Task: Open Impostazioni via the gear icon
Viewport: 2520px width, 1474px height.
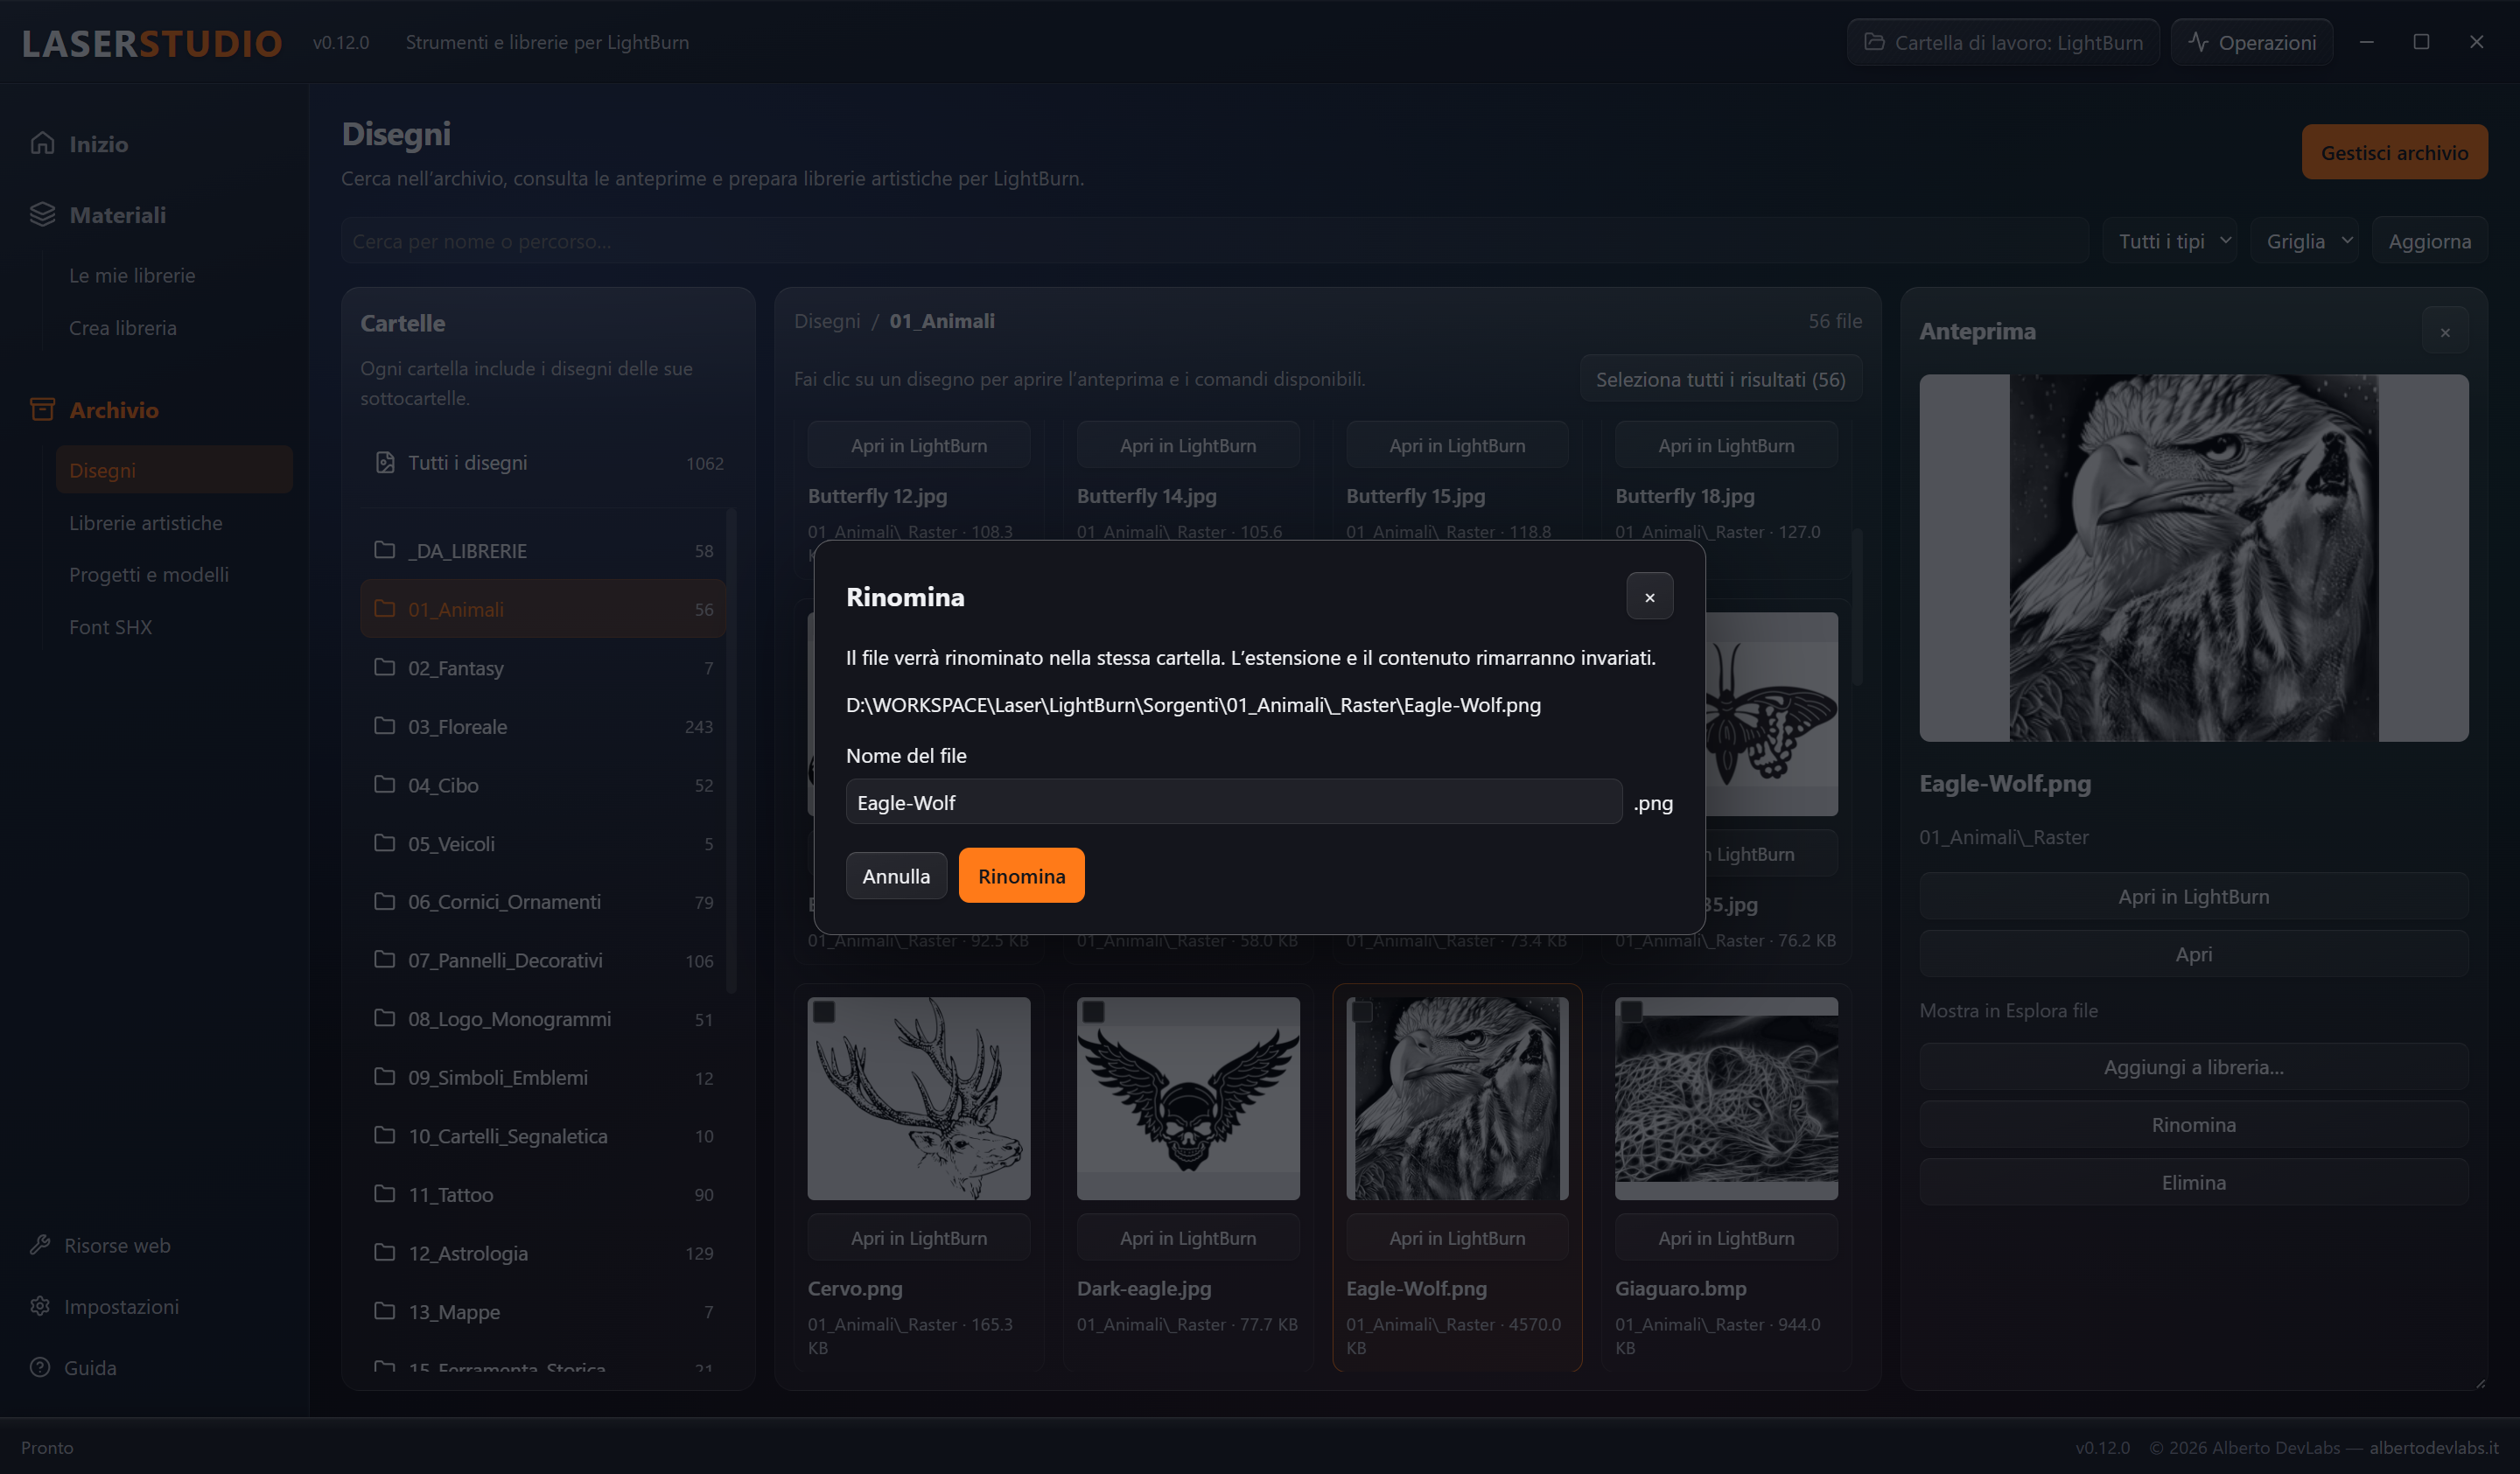Action: click(40, 1306)
